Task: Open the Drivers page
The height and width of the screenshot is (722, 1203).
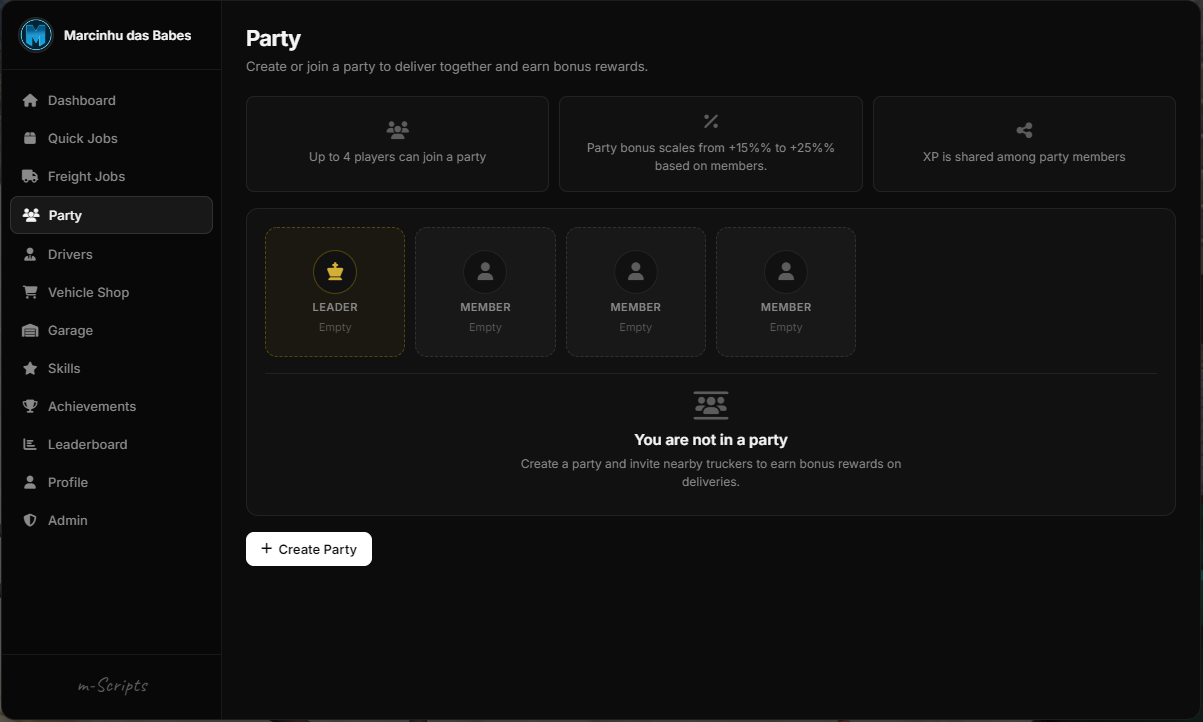Action: 111,254
